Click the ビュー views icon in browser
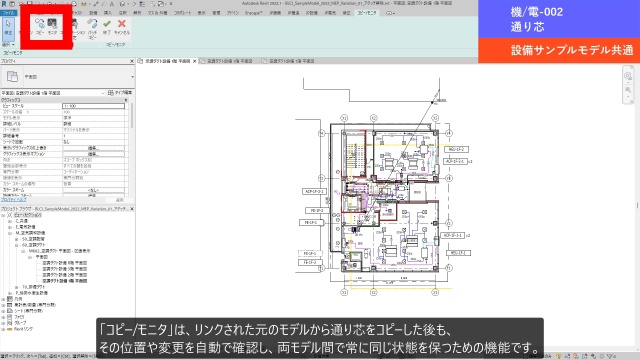The image size is (640, 360). tap(9, 215)
